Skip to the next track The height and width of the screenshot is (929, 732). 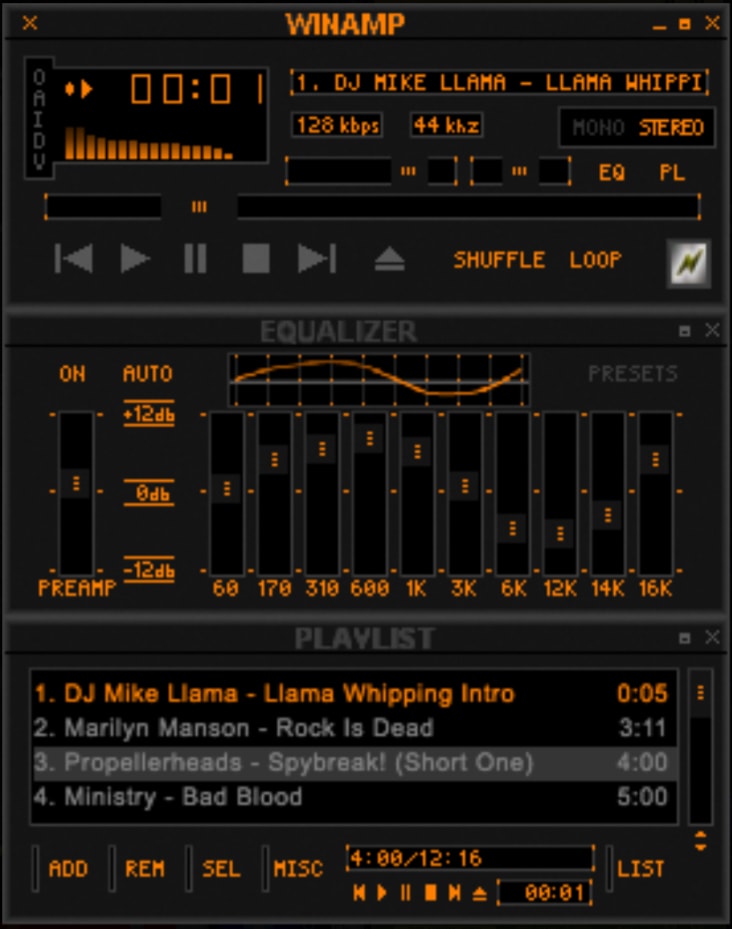317,259
